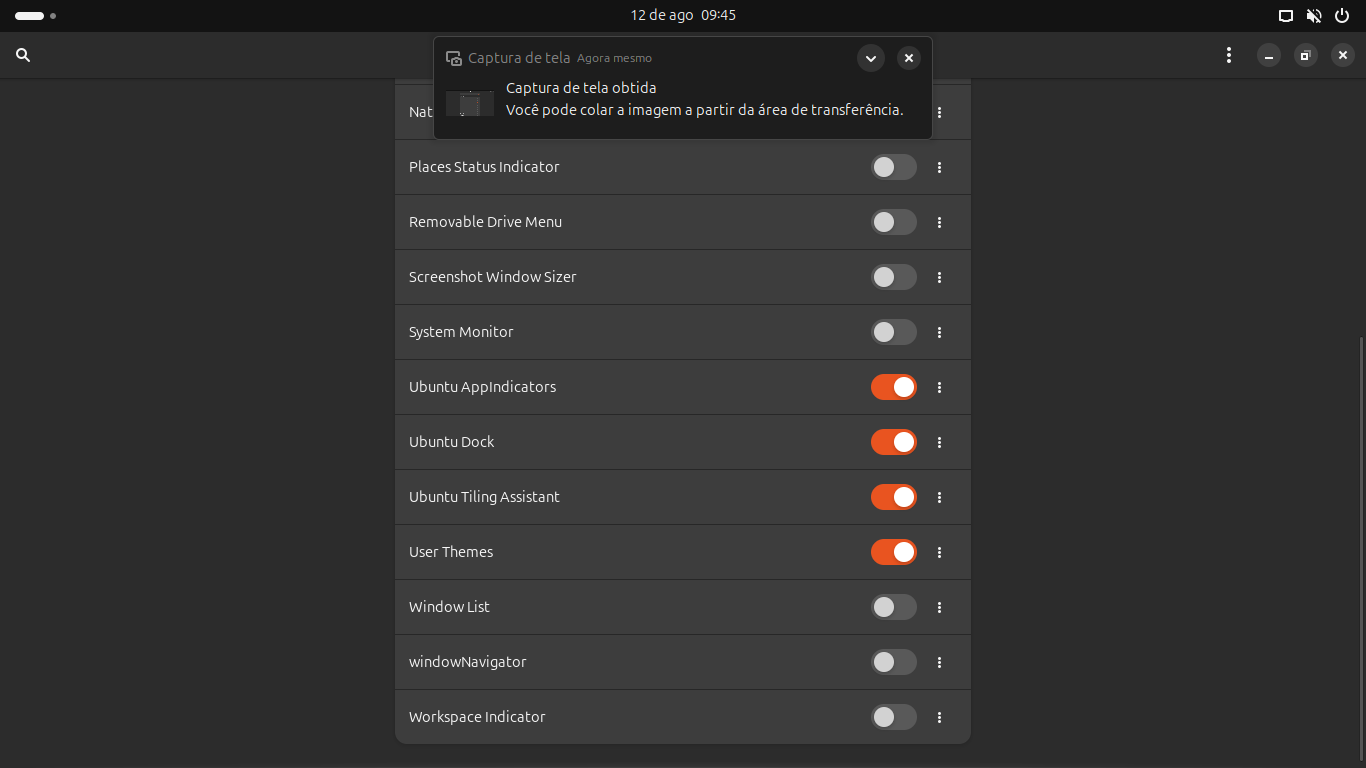
Task: Open more options for Removable Drive Menu
Action: coord(939,223)
